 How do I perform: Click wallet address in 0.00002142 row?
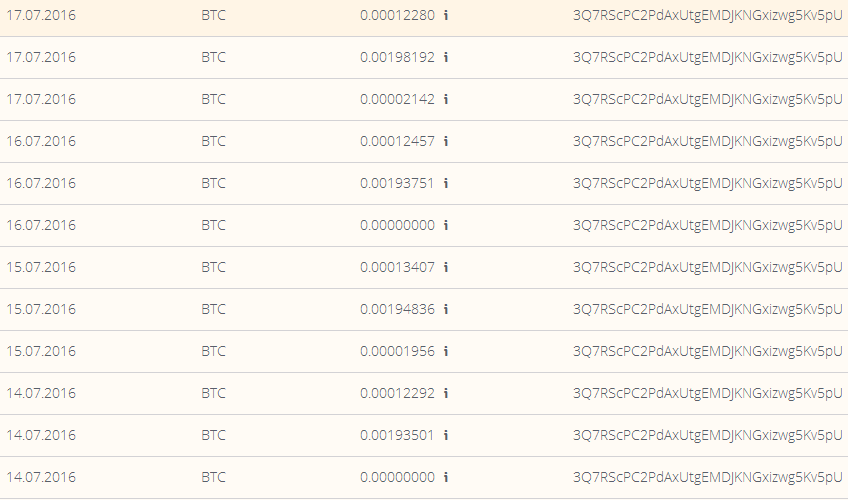(707, 100)
